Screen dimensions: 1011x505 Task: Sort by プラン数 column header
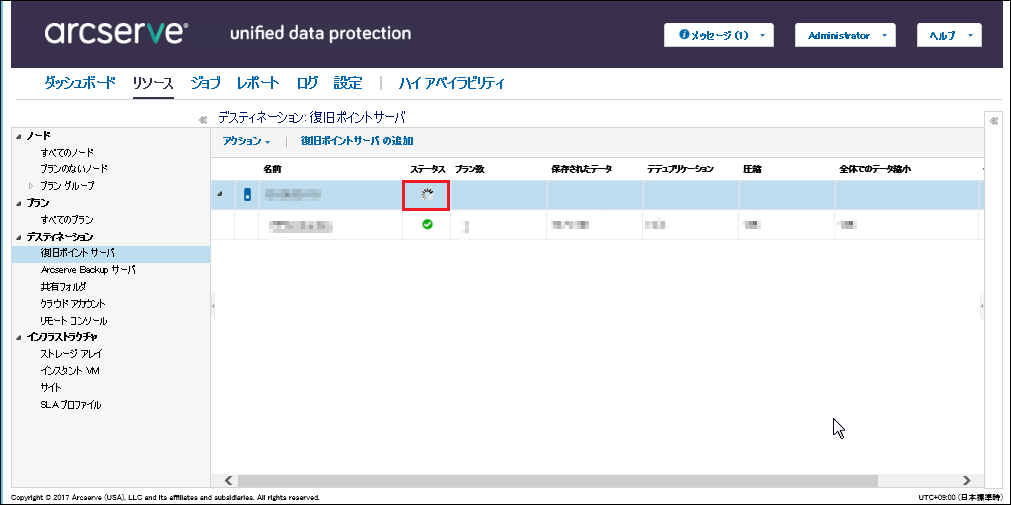(469, 169)
